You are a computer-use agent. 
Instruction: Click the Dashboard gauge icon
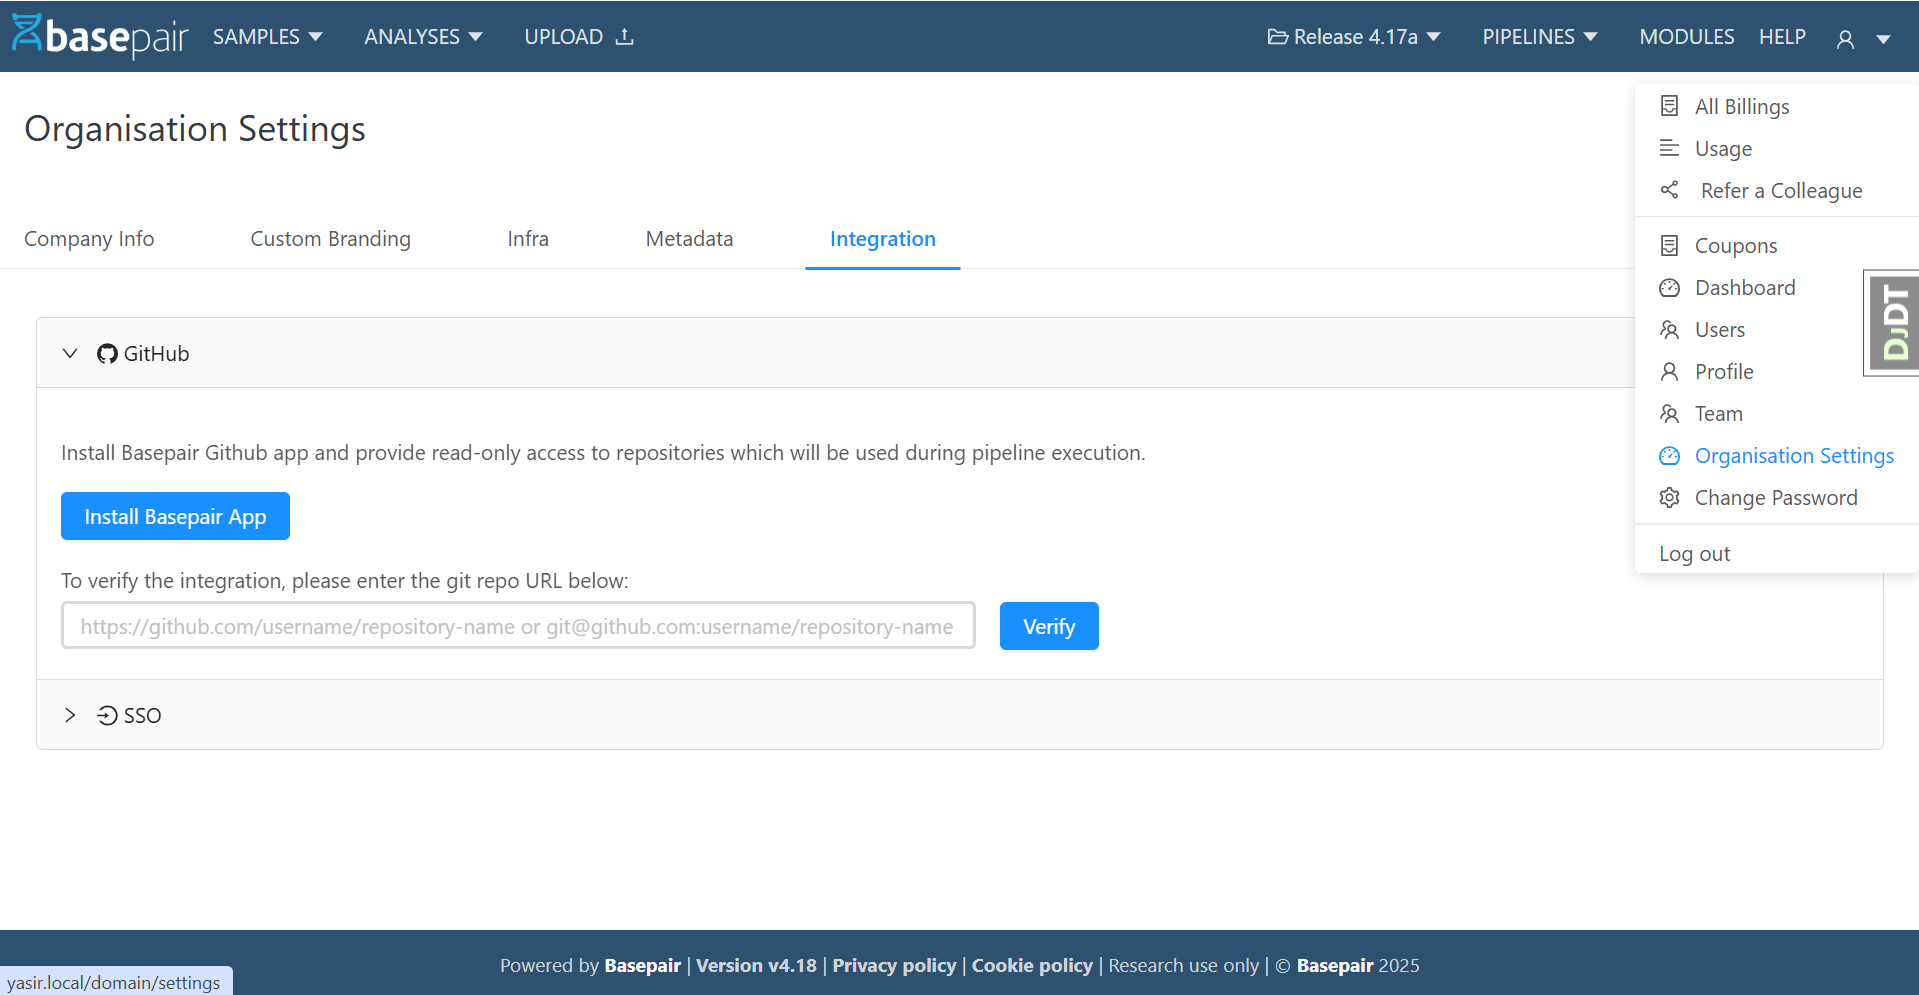1669,288
